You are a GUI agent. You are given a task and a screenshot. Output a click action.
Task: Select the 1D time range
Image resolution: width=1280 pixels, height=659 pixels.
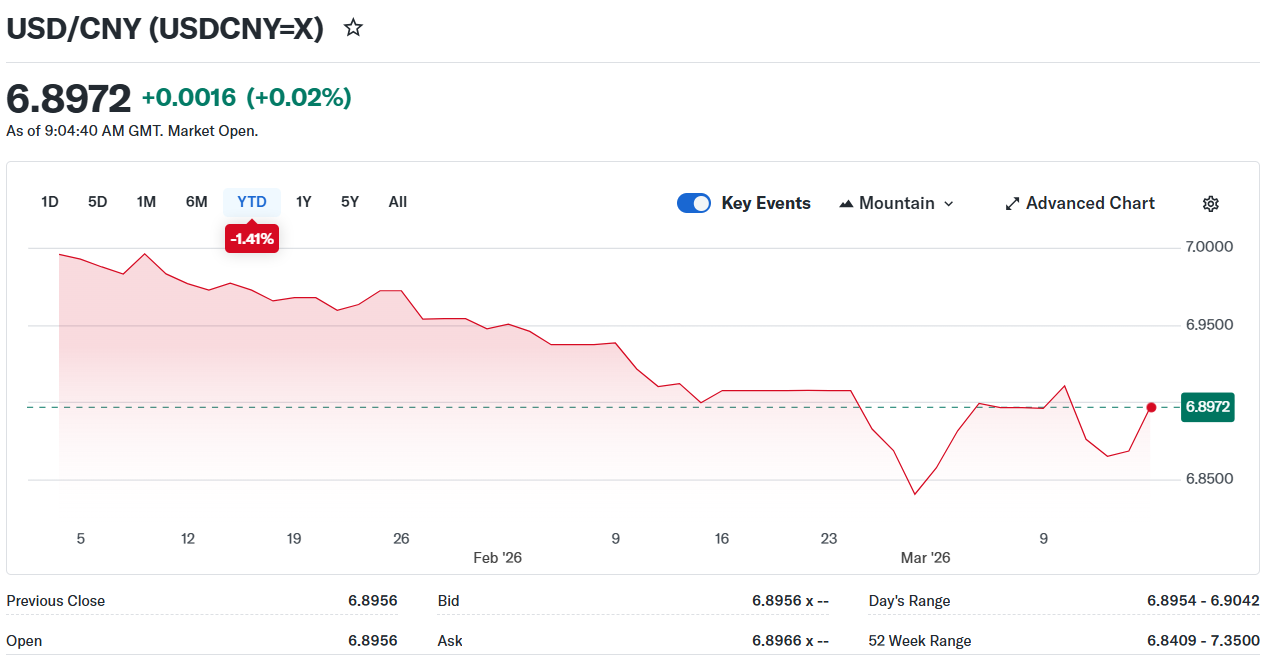(50, 202)
